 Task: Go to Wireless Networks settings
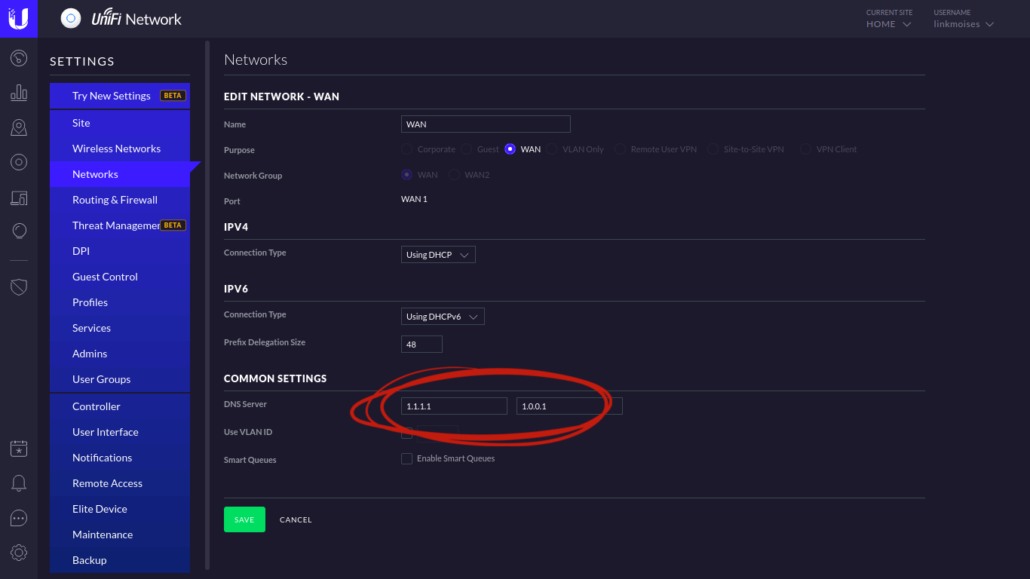116,149
